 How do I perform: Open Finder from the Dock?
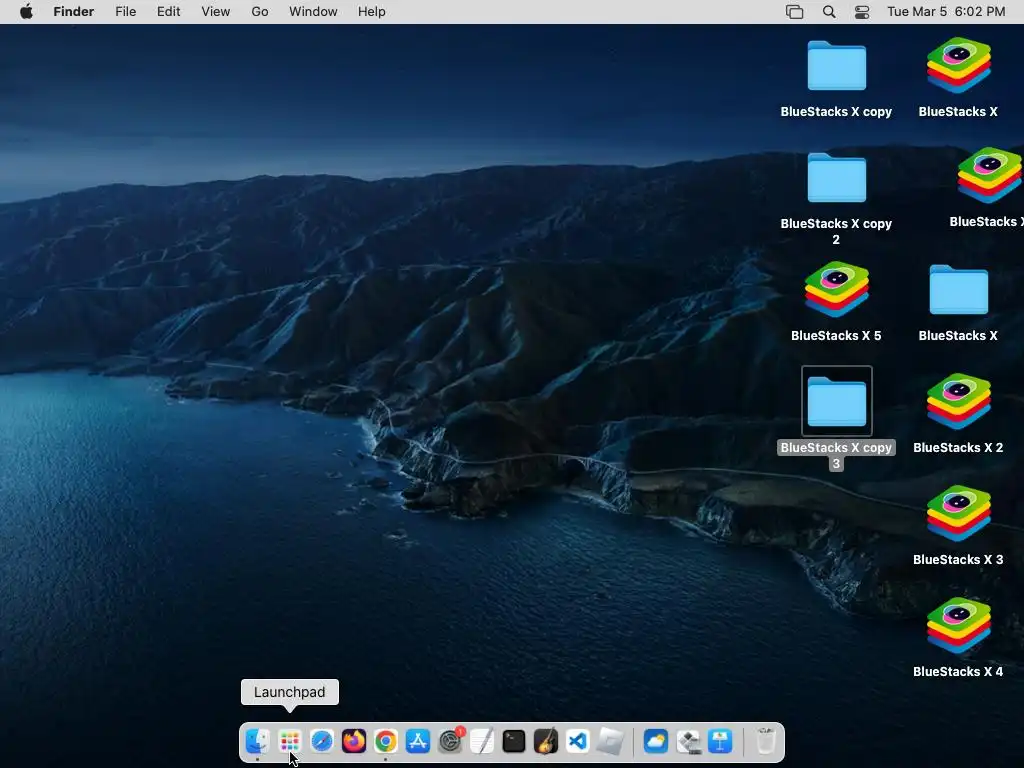click(x=257, y=741)
